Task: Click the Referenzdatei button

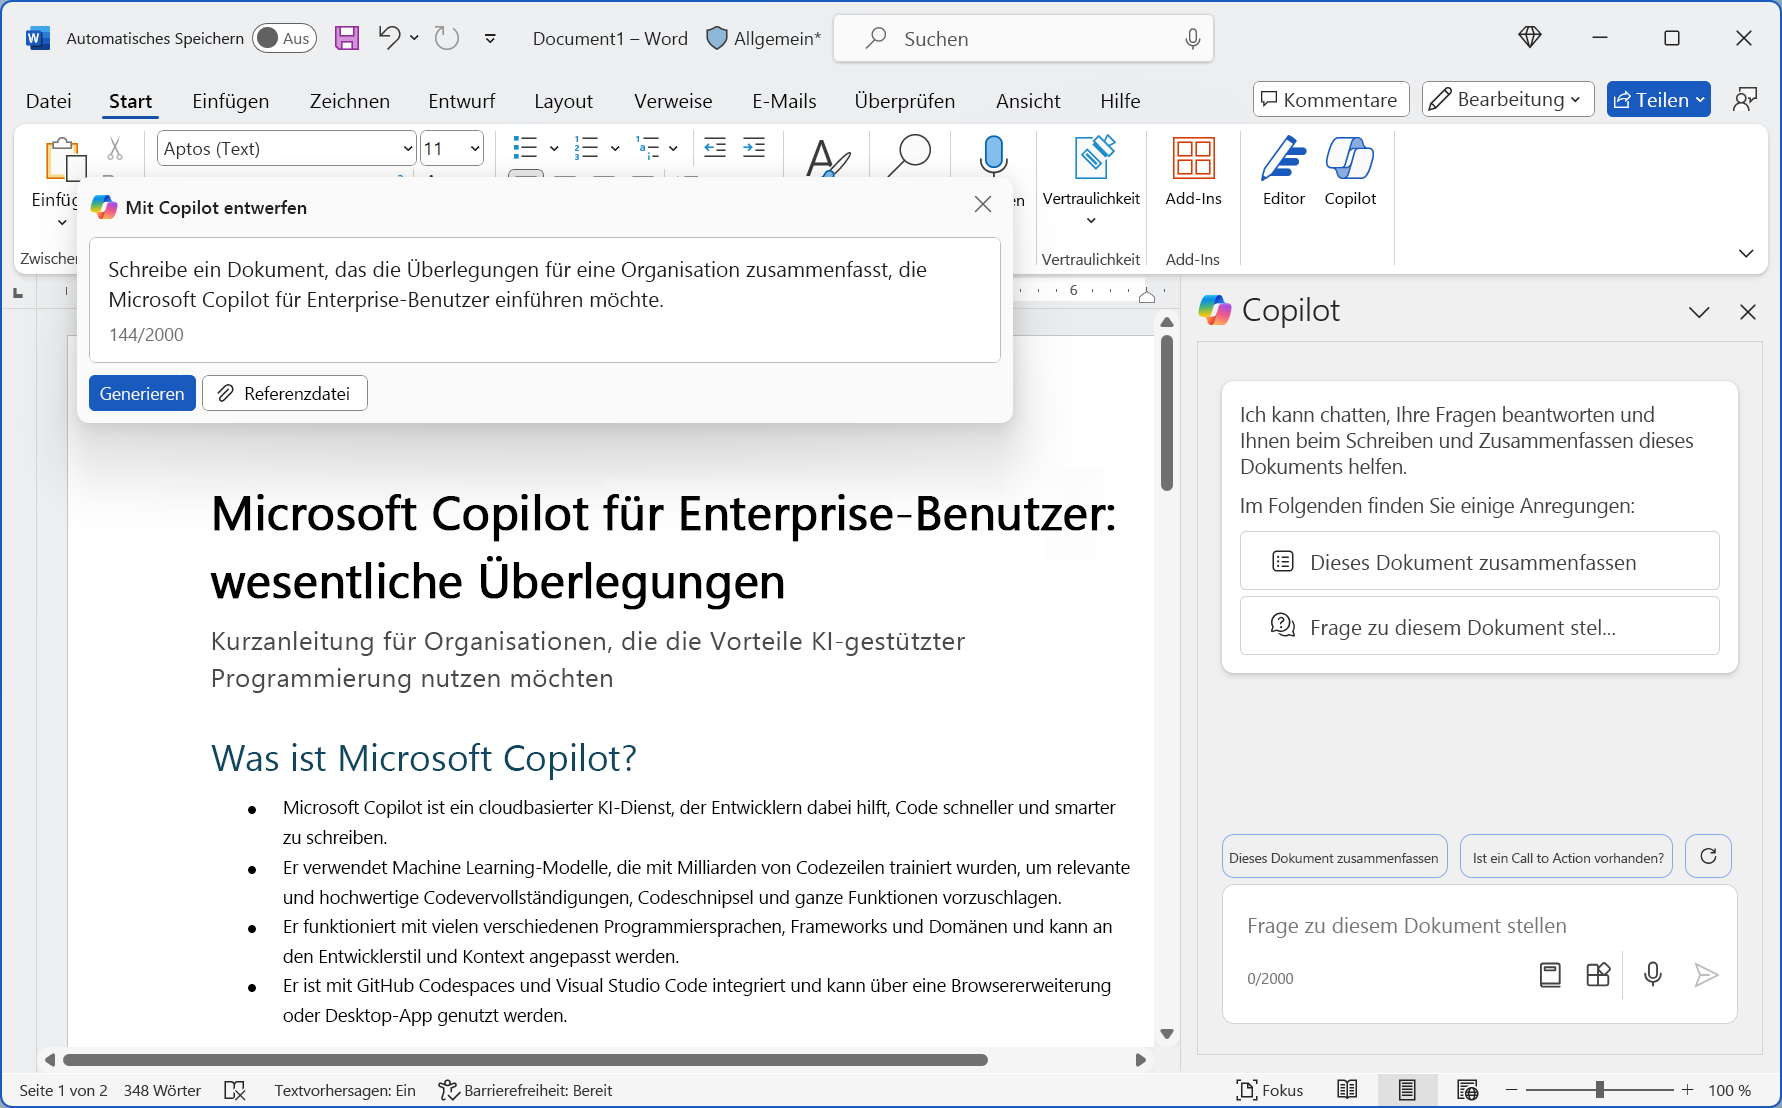Action: 285,393
